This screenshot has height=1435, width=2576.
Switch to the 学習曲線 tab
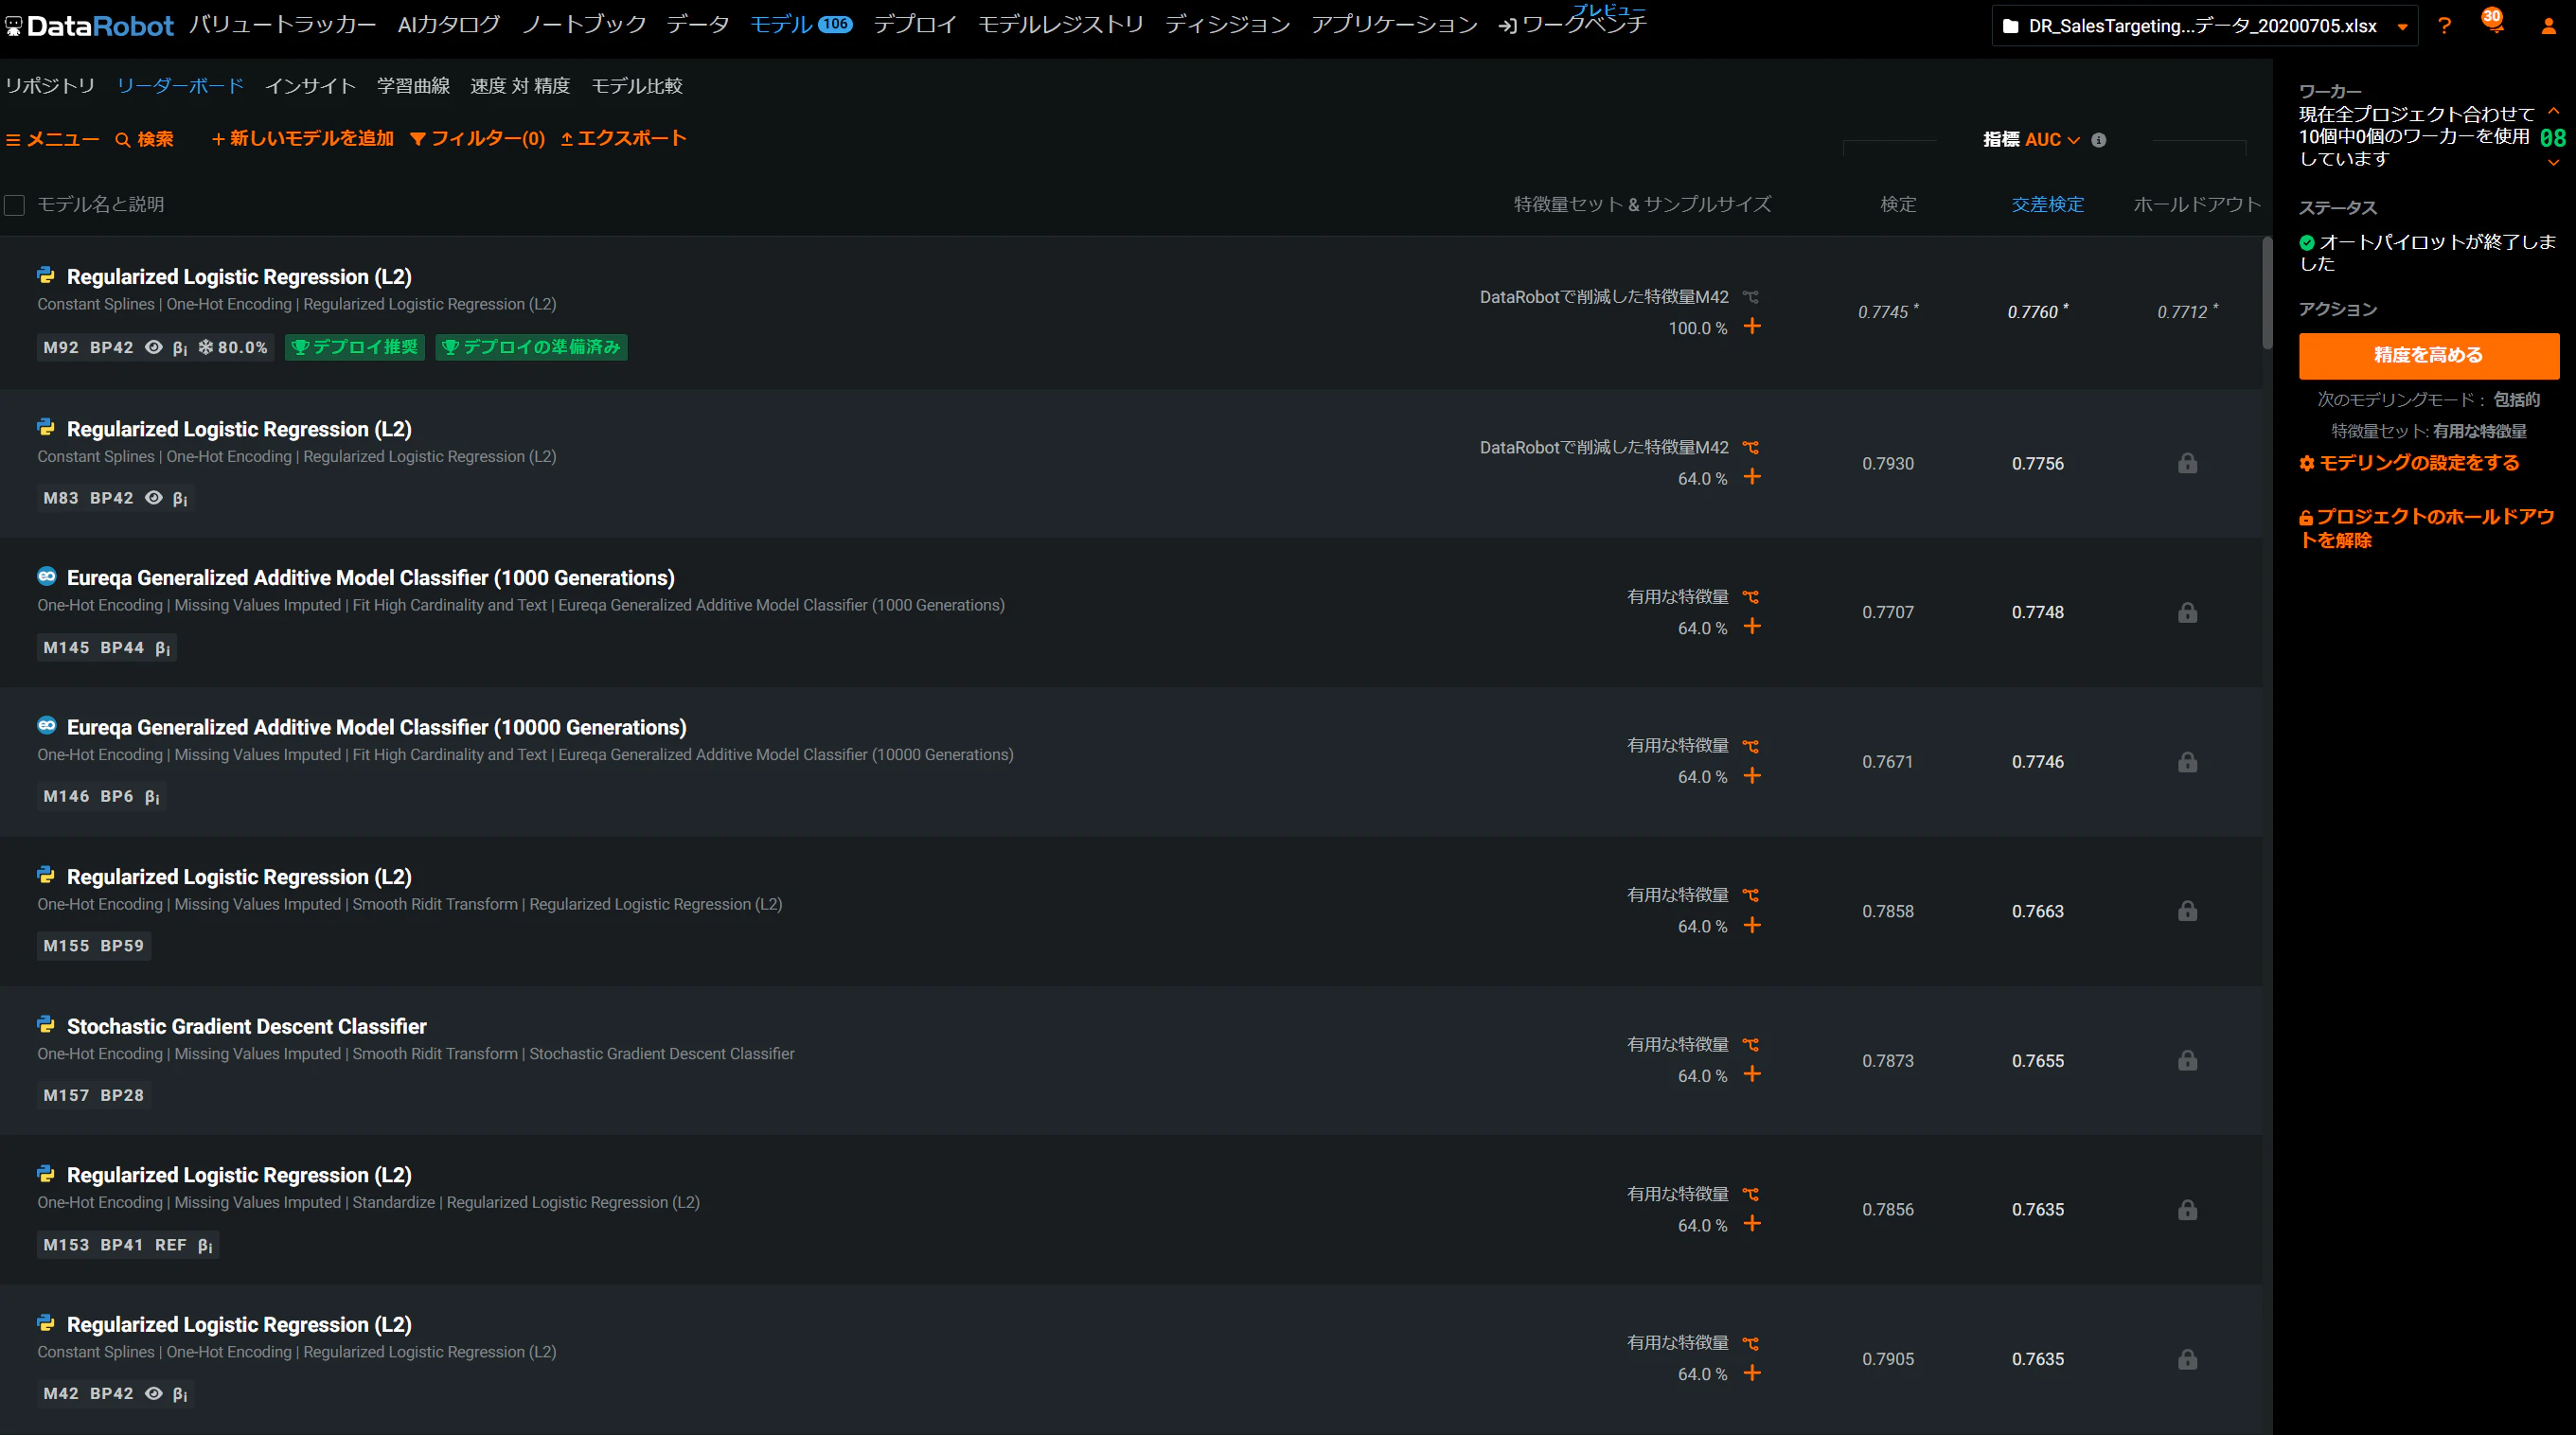point(413,86)
